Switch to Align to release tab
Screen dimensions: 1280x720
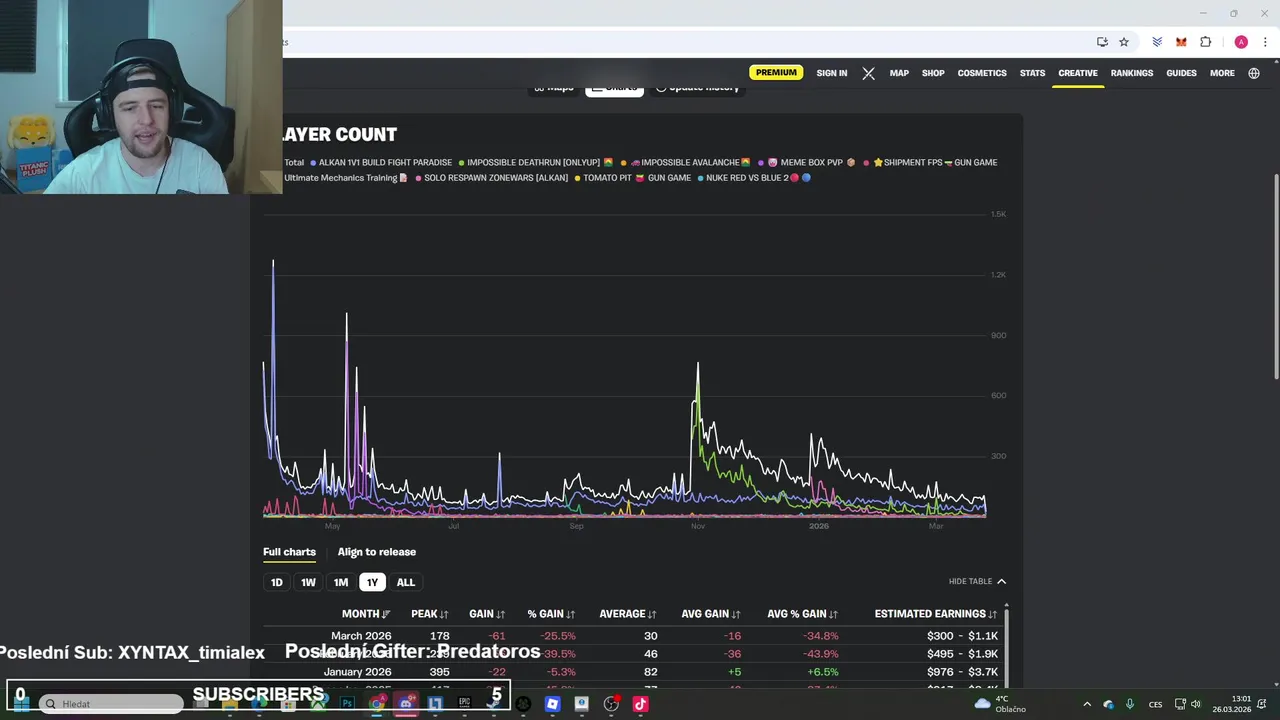[376, 552]
